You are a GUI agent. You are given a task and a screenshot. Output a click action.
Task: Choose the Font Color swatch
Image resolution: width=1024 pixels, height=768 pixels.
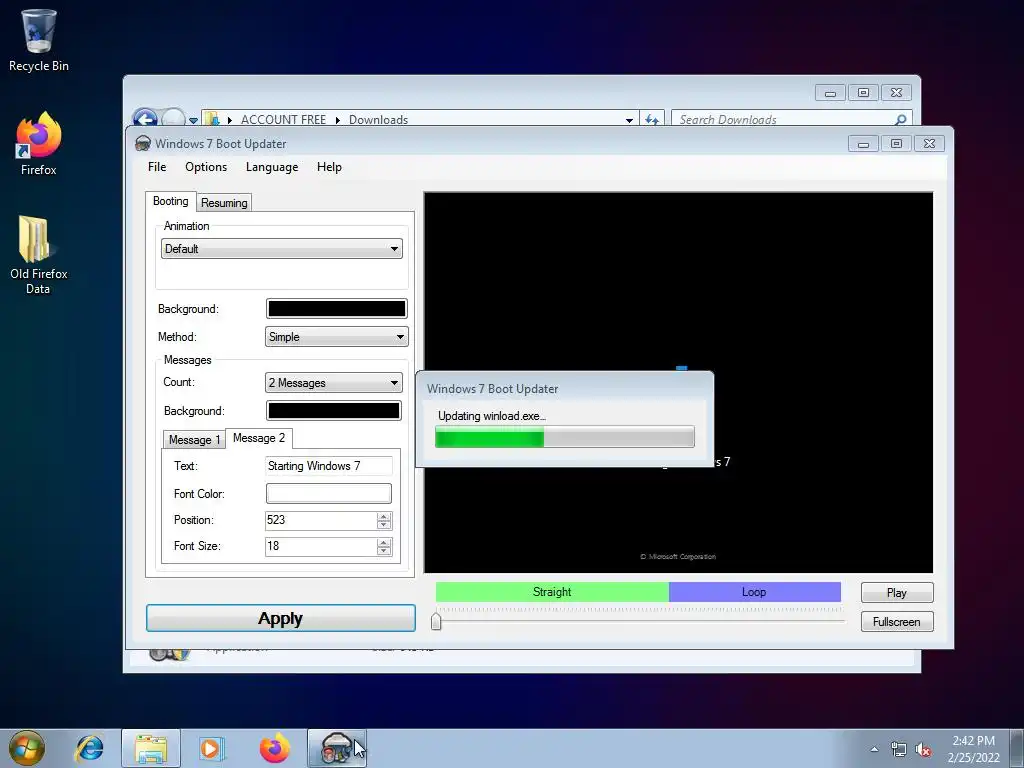click(x=328, y=493)
